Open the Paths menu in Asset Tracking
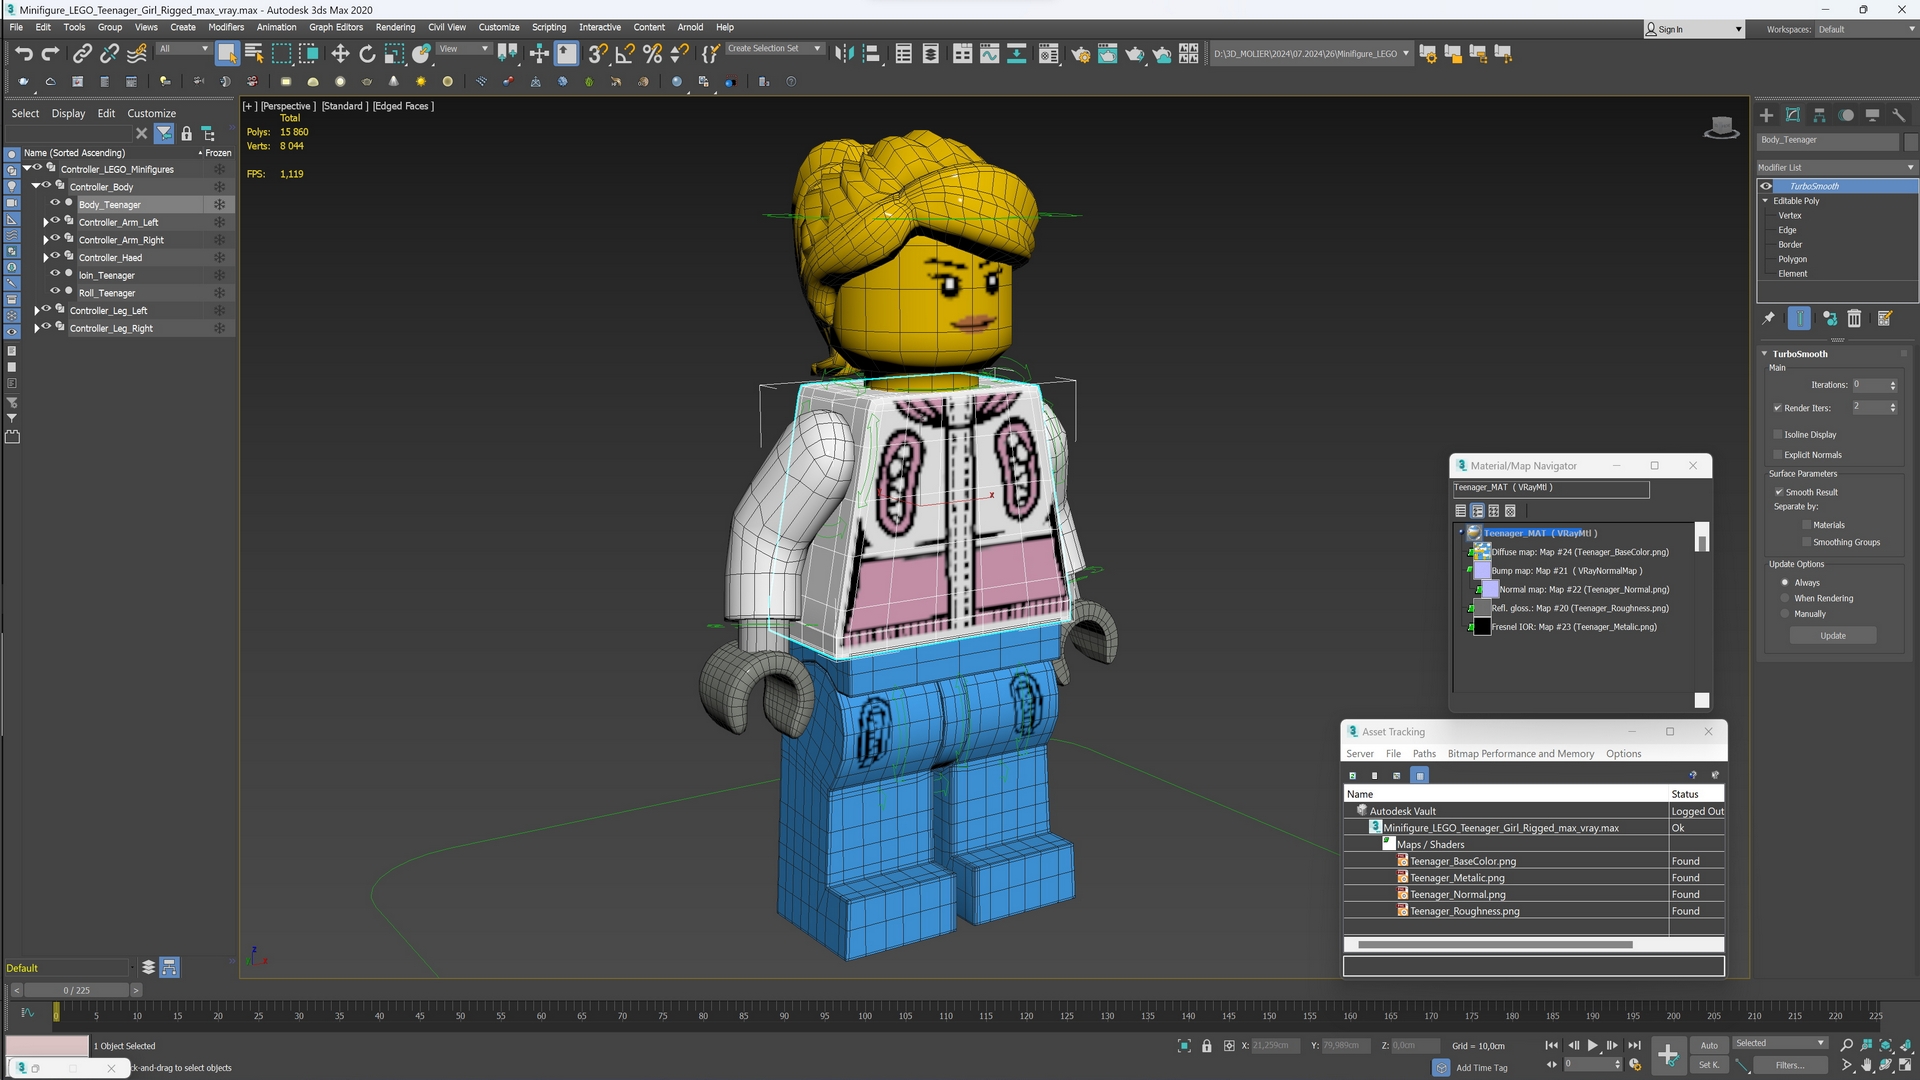This screenshot has width=1920, height=1080. pyautogui.click(x=1424, y=754)
